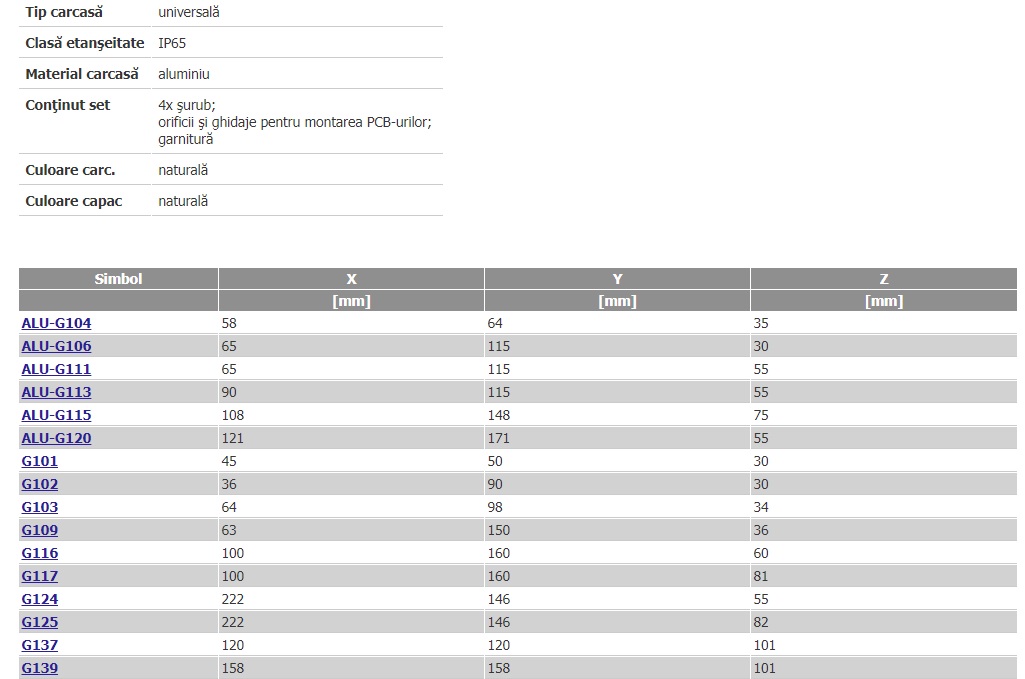Open the ALU-G106 product link
The width and height of the screenshot is (1025, 679).
[x=56, y=346]
